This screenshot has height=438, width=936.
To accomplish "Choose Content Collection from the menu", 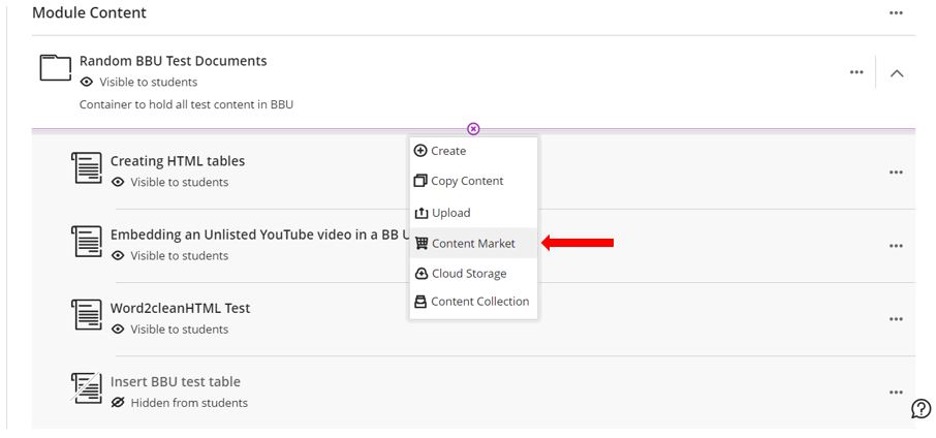I will (x=479, y=301).
